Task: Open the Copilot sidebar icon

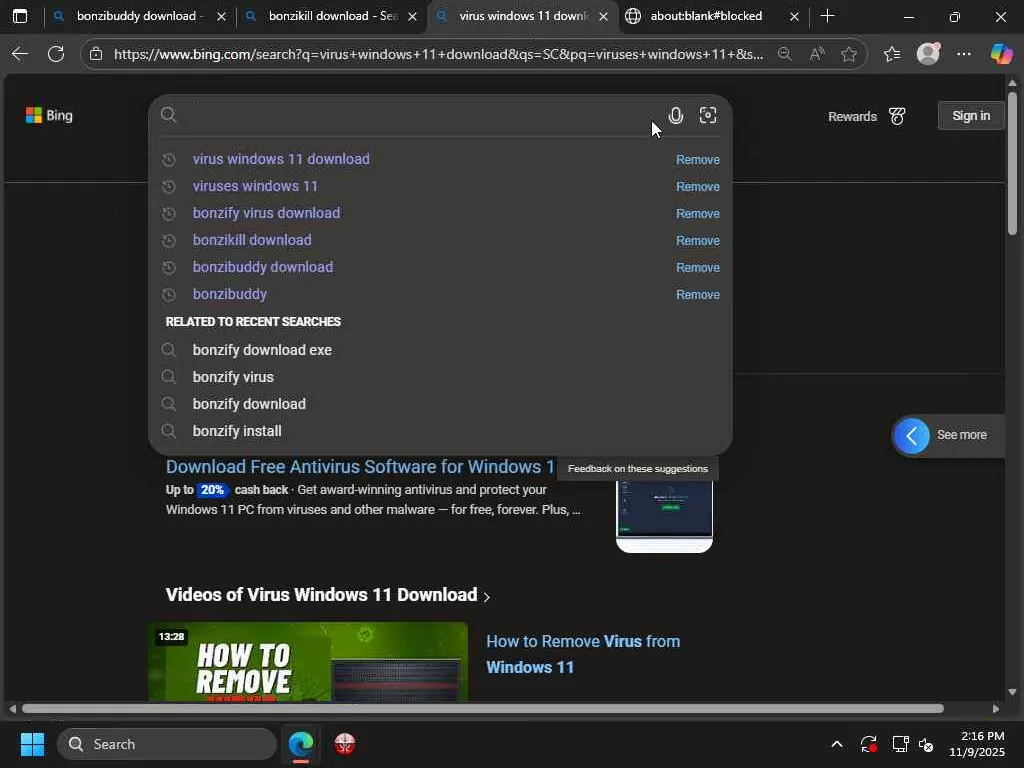Action: 1001,54
